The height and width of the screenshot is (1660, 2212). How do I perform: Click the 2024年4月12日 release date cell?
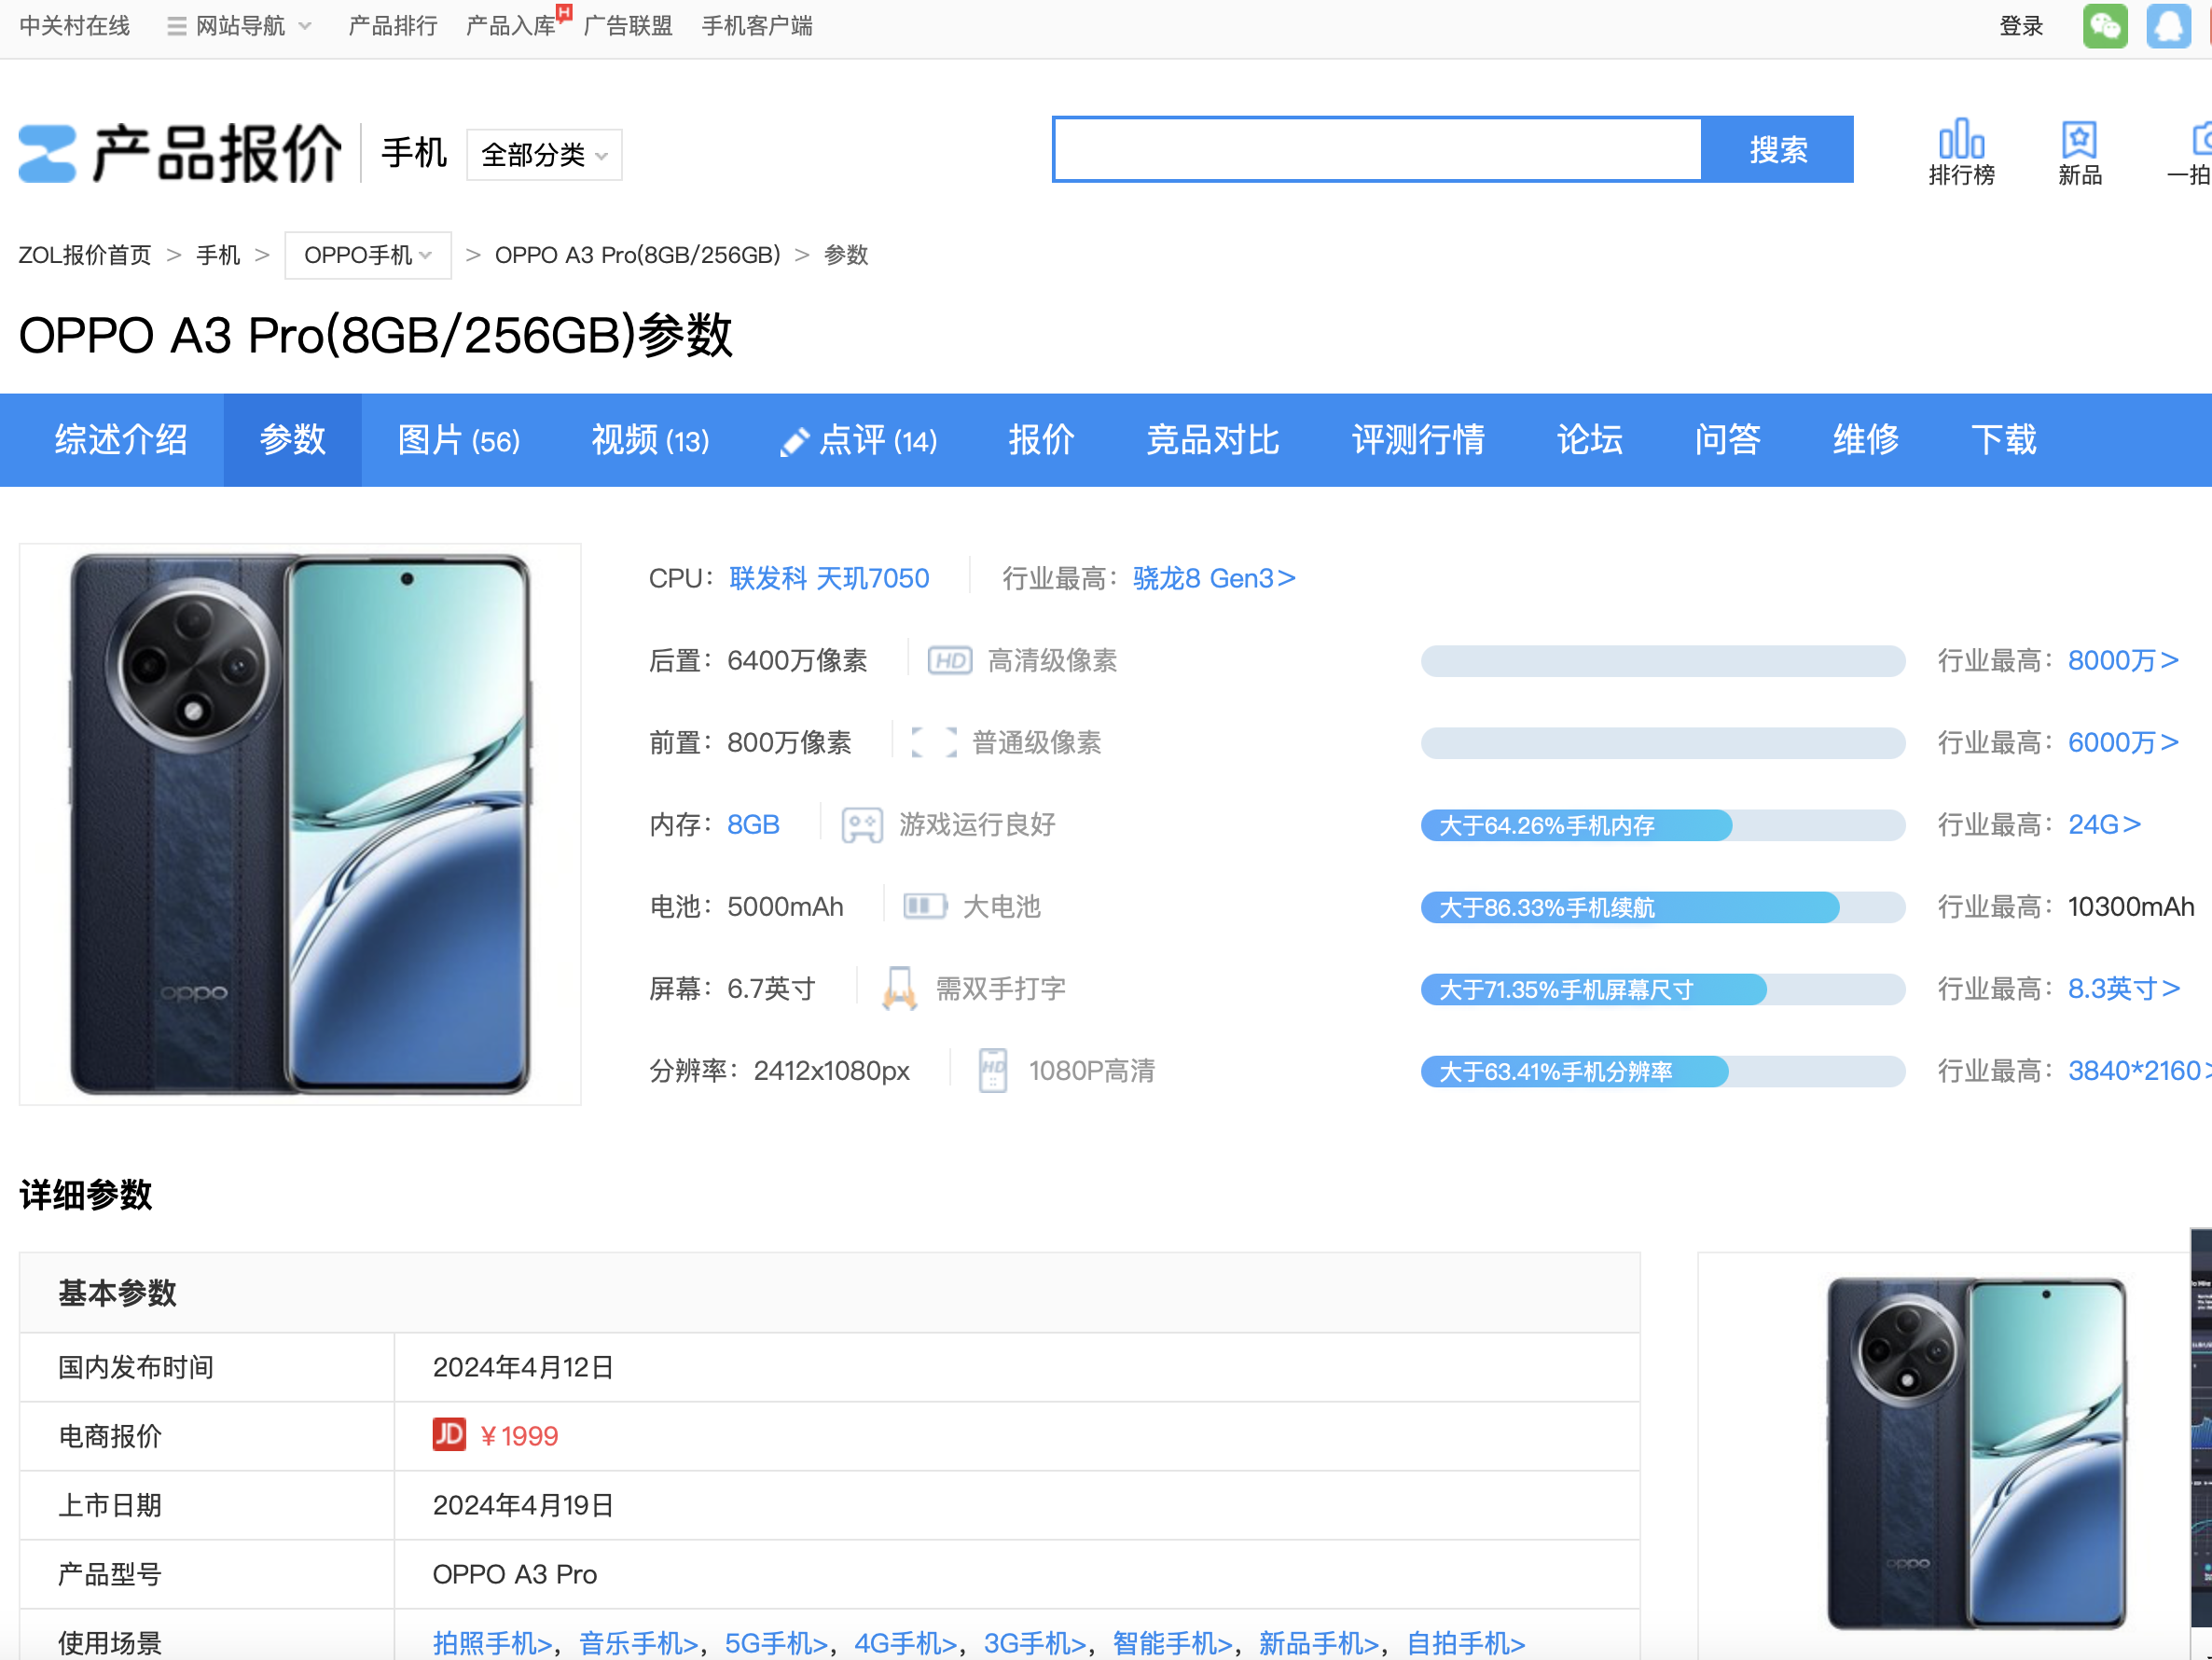pyautogui.click(x=1017, y=1367)
